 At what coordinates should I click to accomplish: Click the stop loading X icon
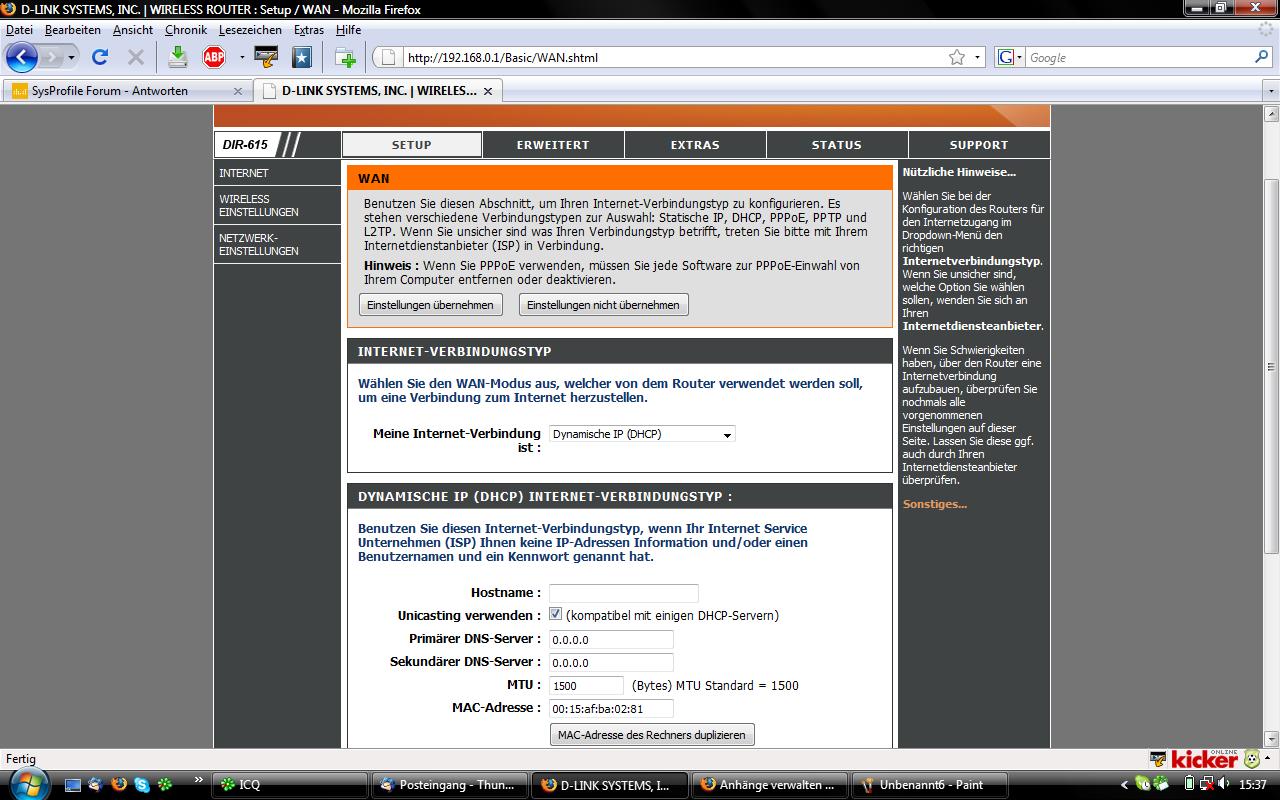pyautogui.click(x=136, y=57)
